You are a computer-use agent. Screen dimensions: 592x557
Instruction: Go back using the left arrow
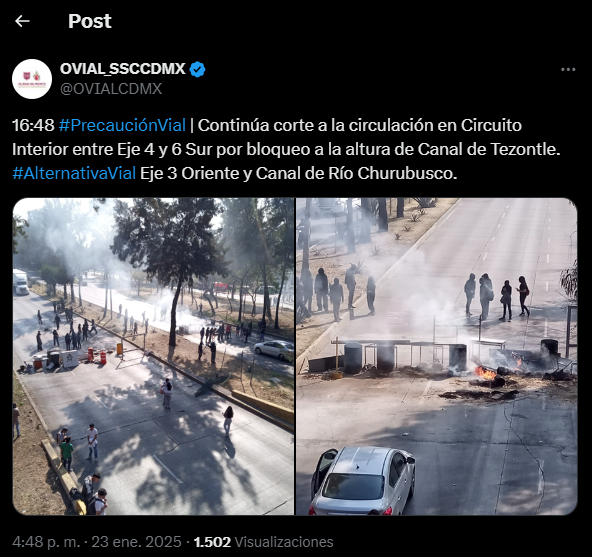22,21
